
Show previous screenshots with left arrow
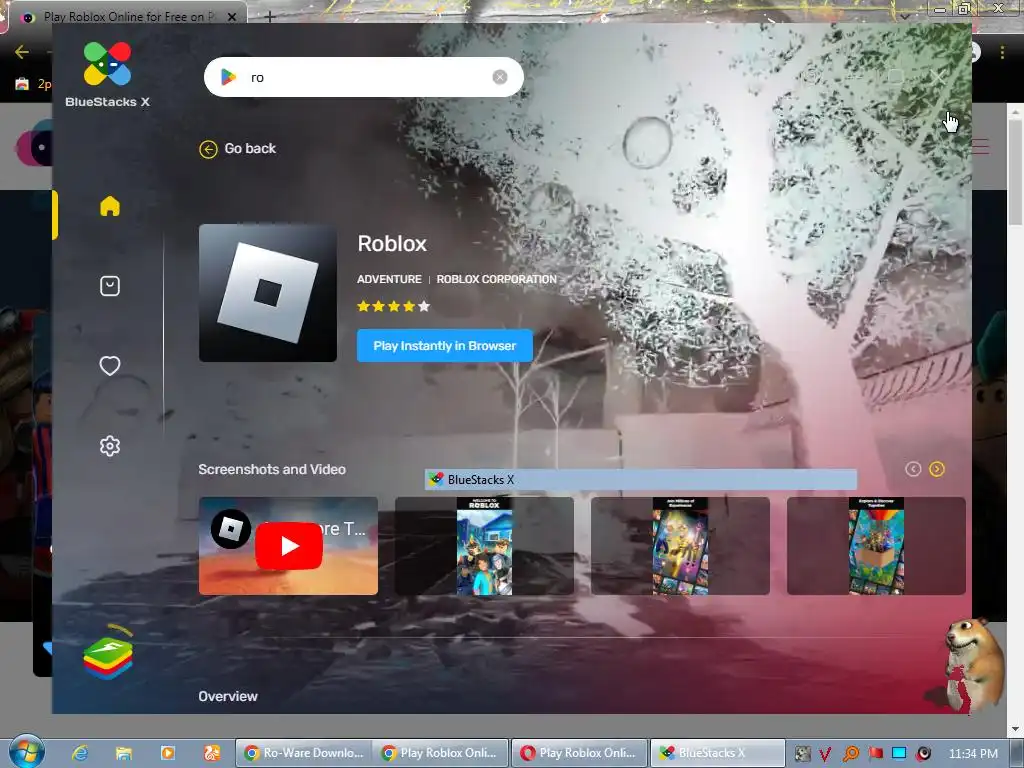point(913,469)
